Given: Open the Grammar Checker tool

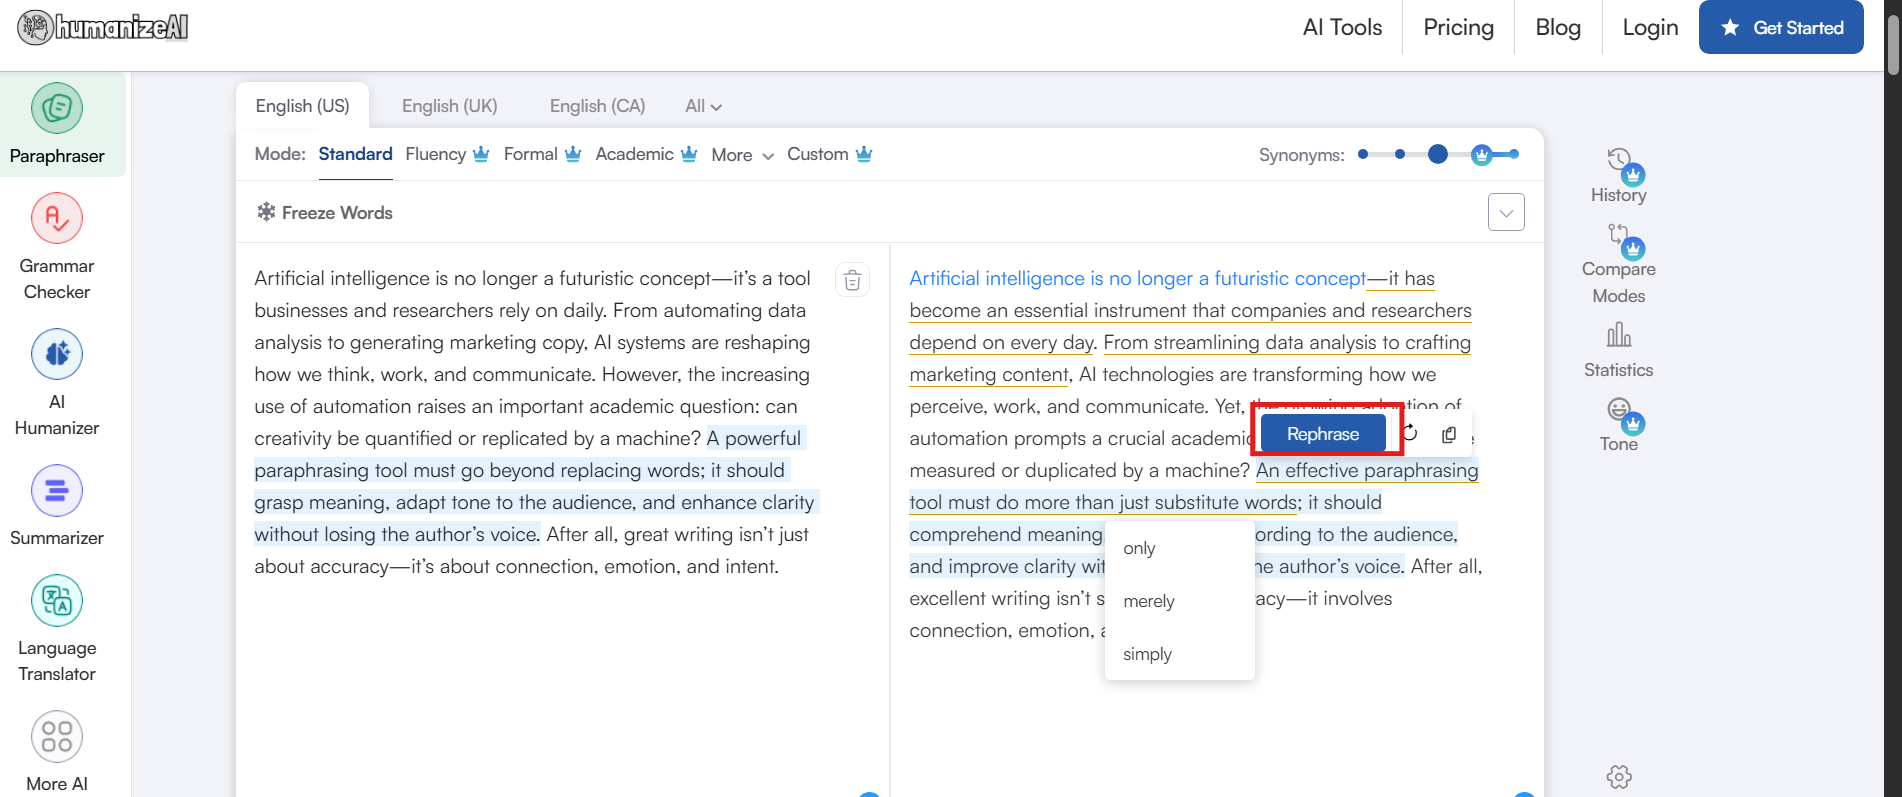Looking at the screenshot, I should point(57,246).
